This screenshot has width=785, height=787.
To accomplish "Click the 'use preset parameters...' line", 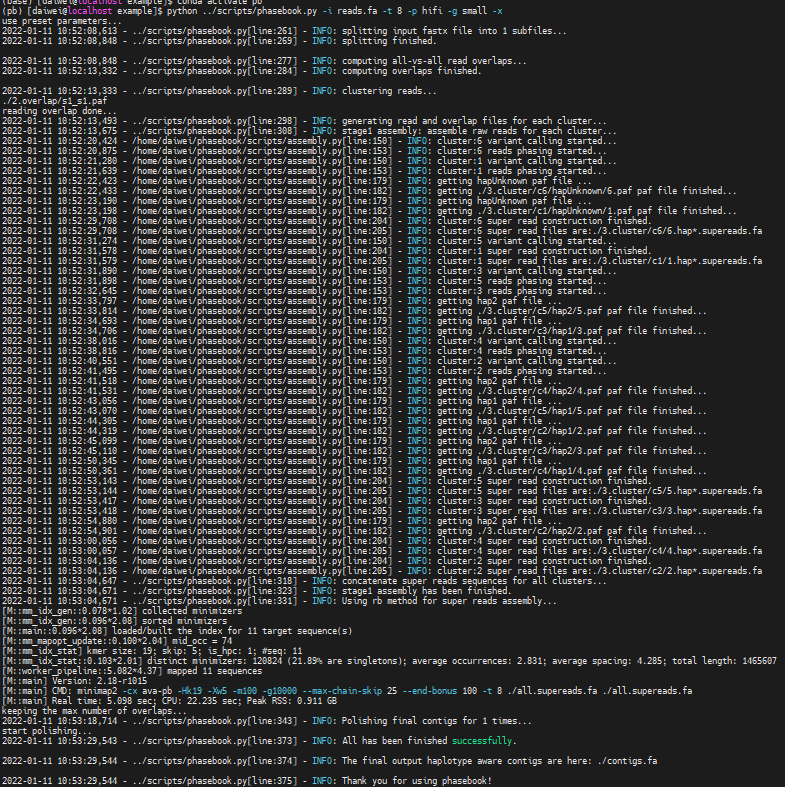I will 62,21.
